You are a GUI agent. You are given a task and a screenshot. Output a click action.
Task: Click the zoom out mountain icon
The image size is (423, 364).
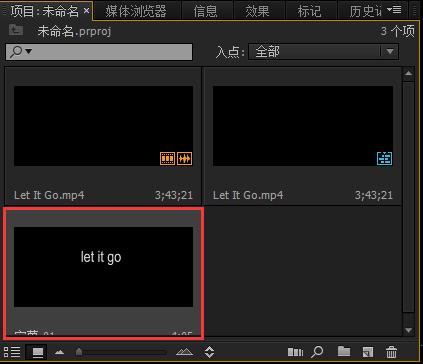[59, 352]
